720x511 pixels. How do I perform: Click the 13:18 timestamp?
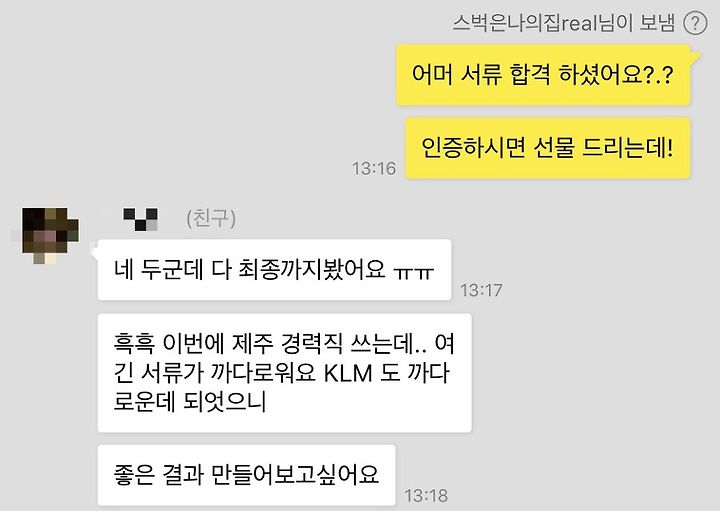(426, 495)
